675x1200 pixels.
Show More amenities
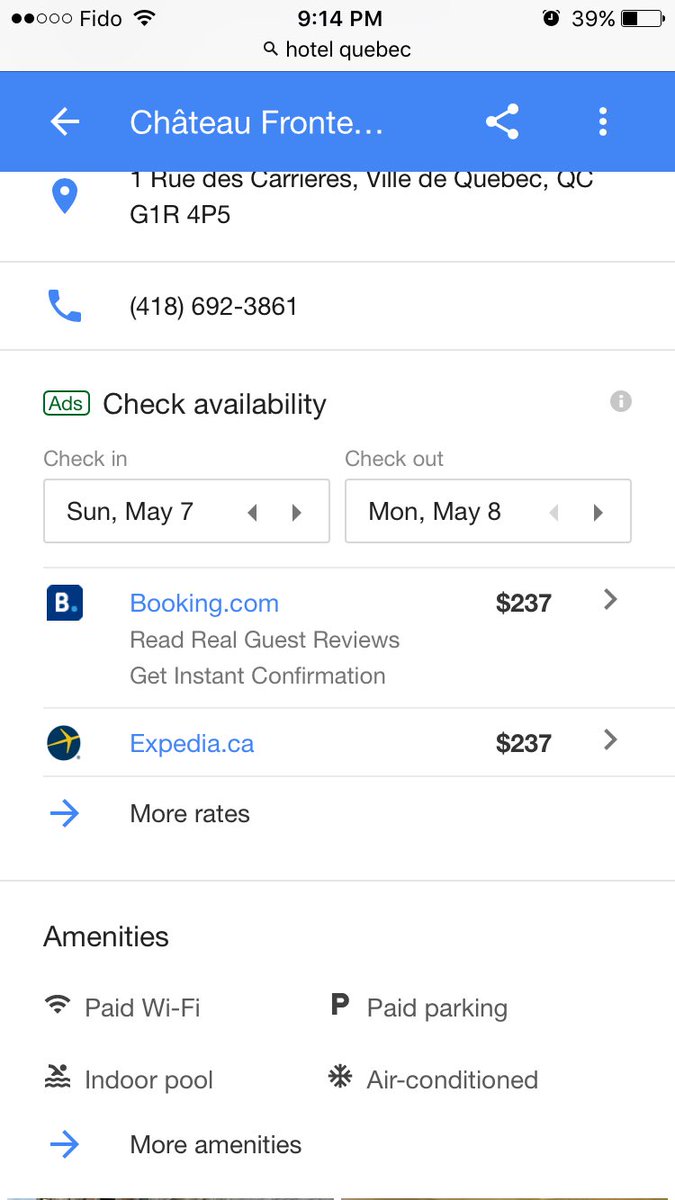215,1144
